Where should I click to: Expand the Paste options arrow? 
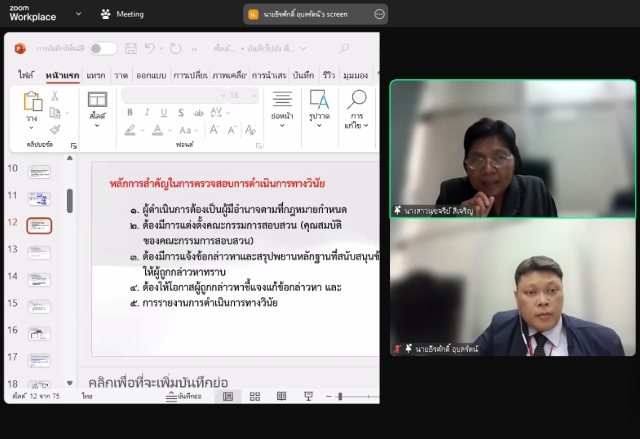coord(31,128)
